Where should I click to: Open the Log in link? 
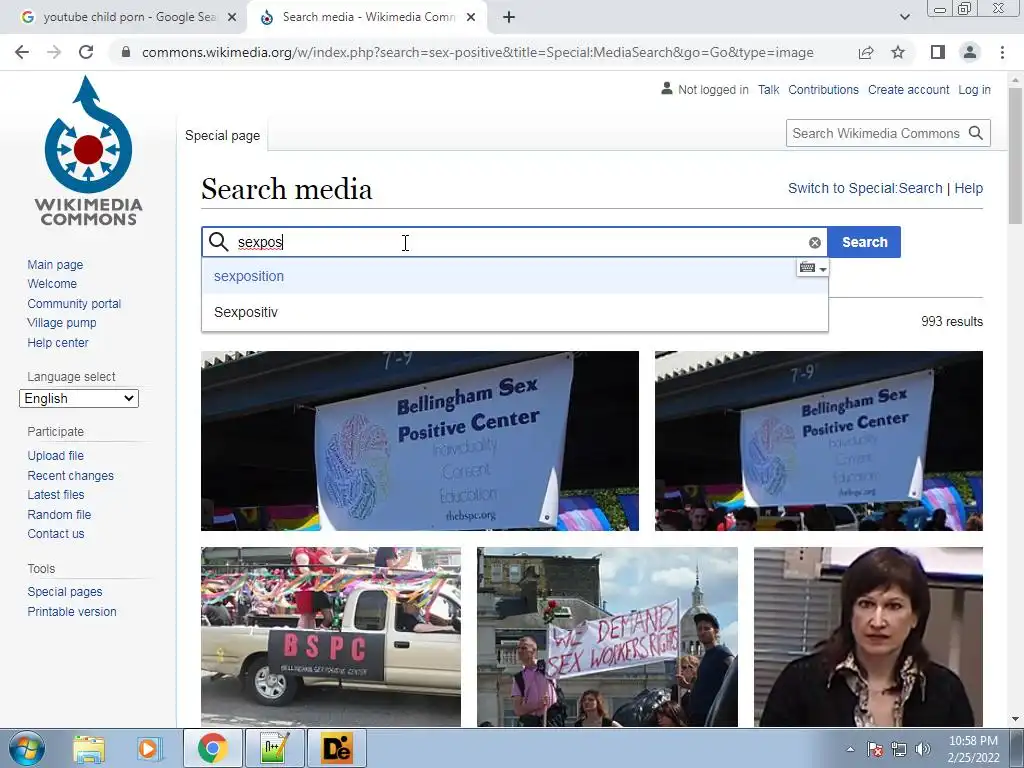click(x=974, y=89)
